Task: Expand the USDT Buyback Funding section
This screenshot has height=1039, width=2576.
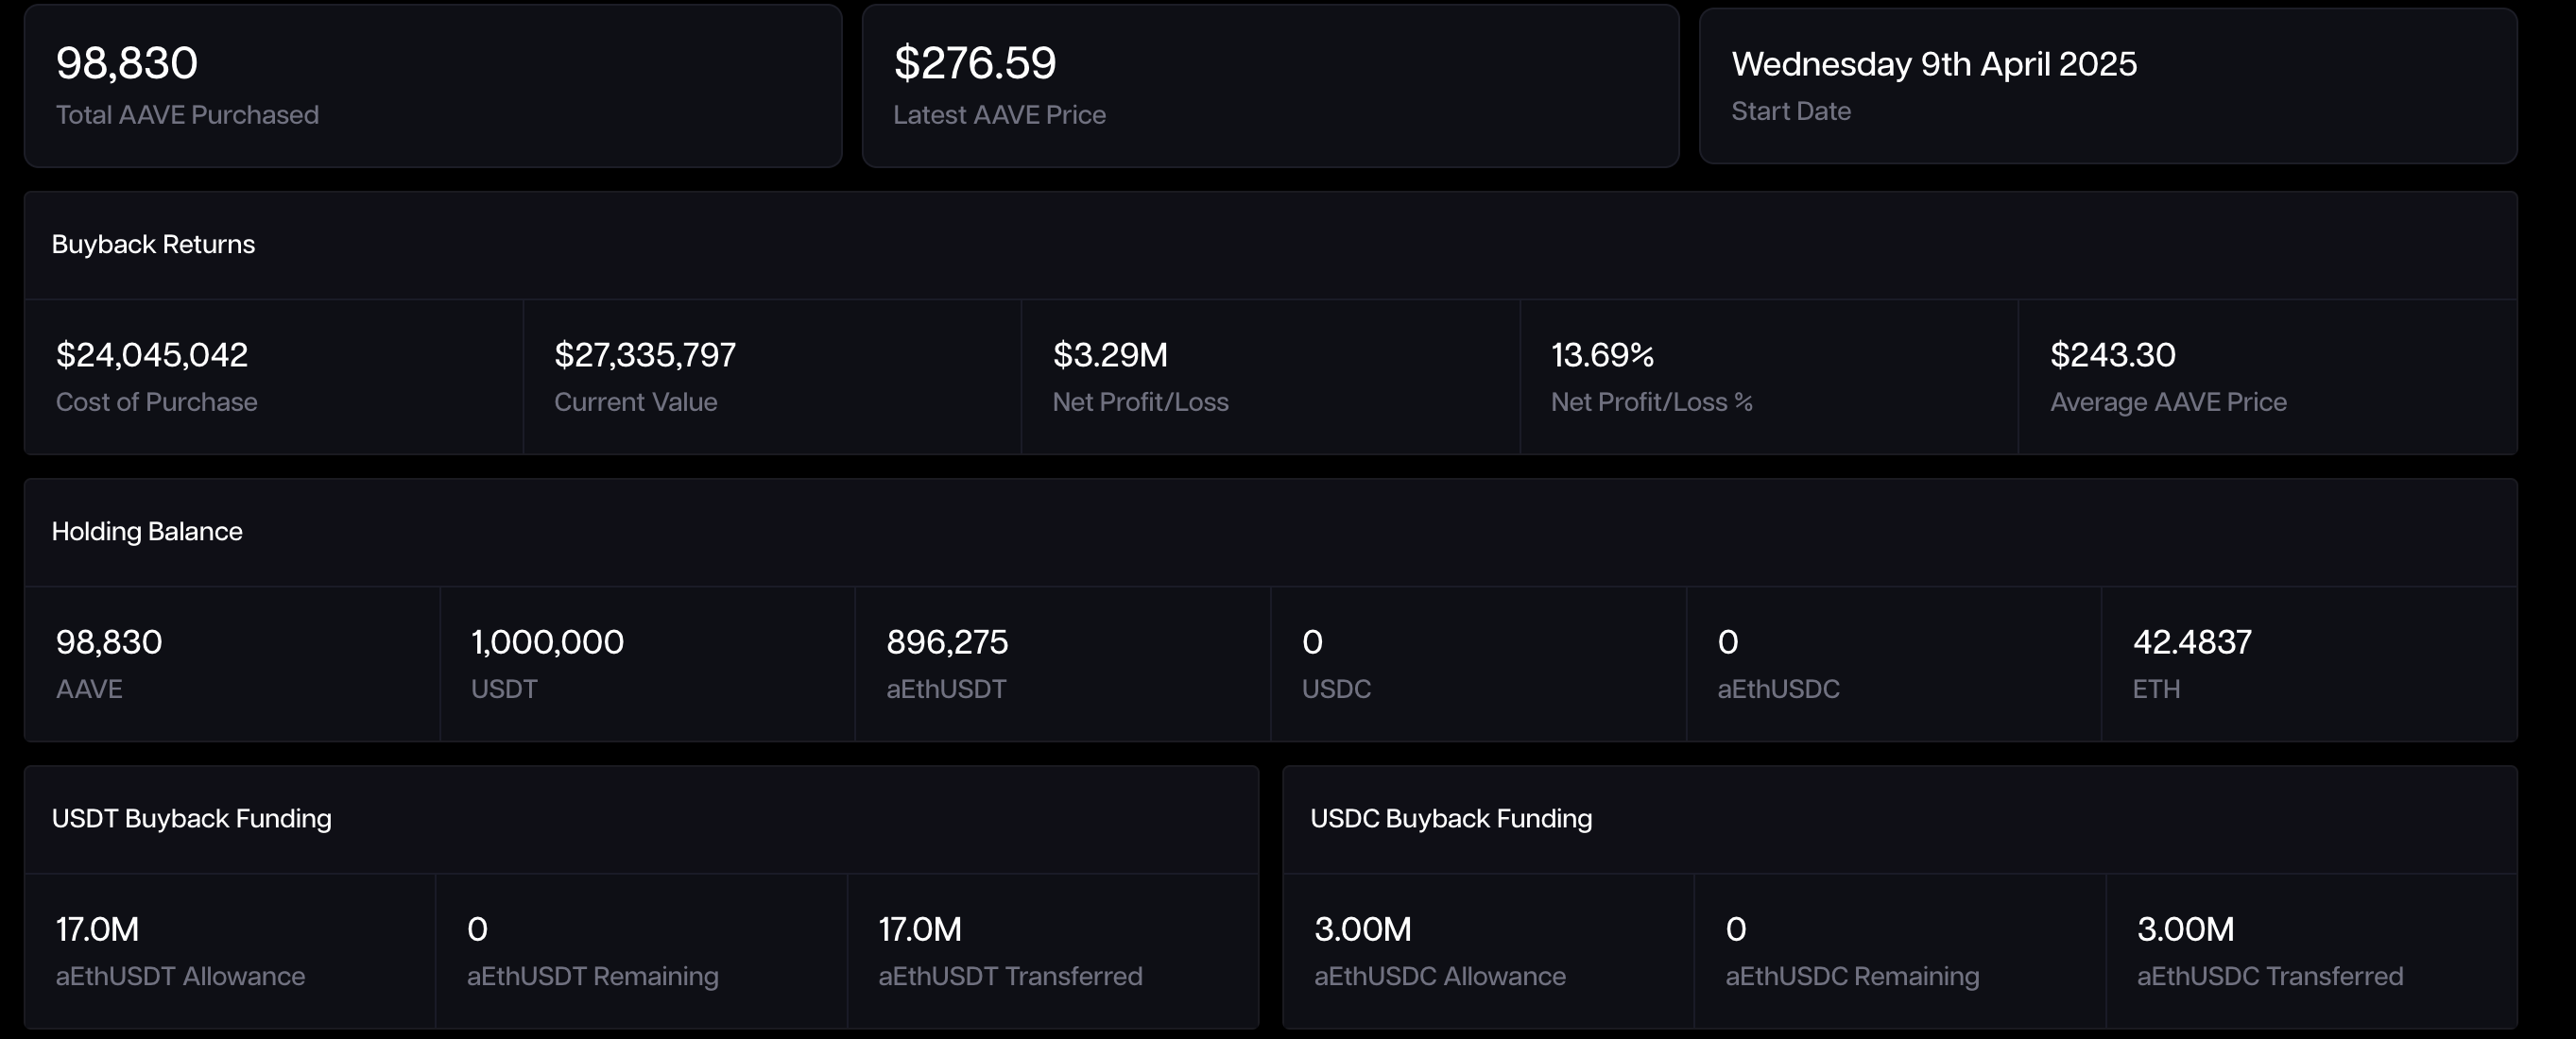Action: pyautogui.click(x=193, y=817)
